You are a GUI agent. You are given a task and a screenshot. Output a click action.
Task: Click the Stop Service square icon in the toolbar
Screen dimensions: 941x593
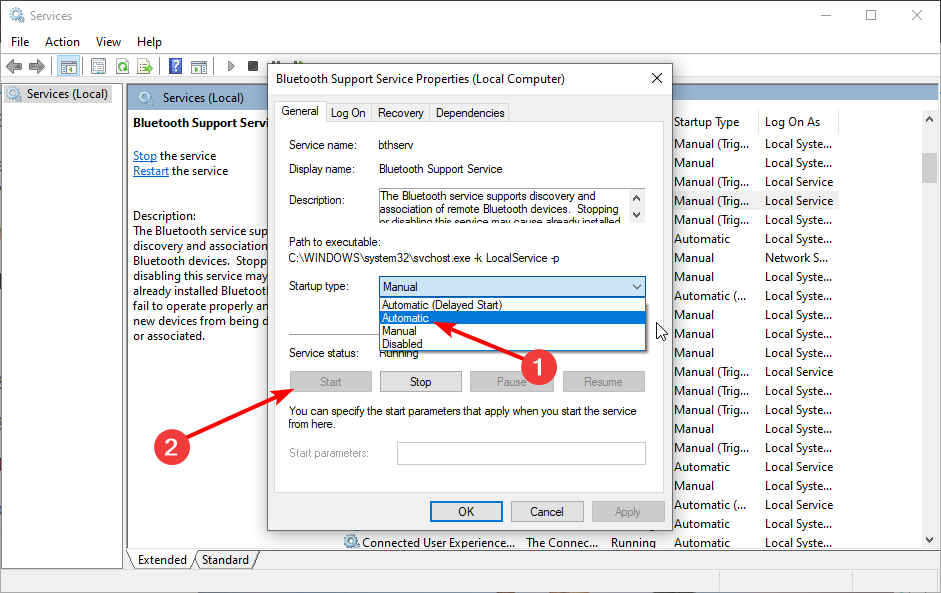tap(253, 66)
